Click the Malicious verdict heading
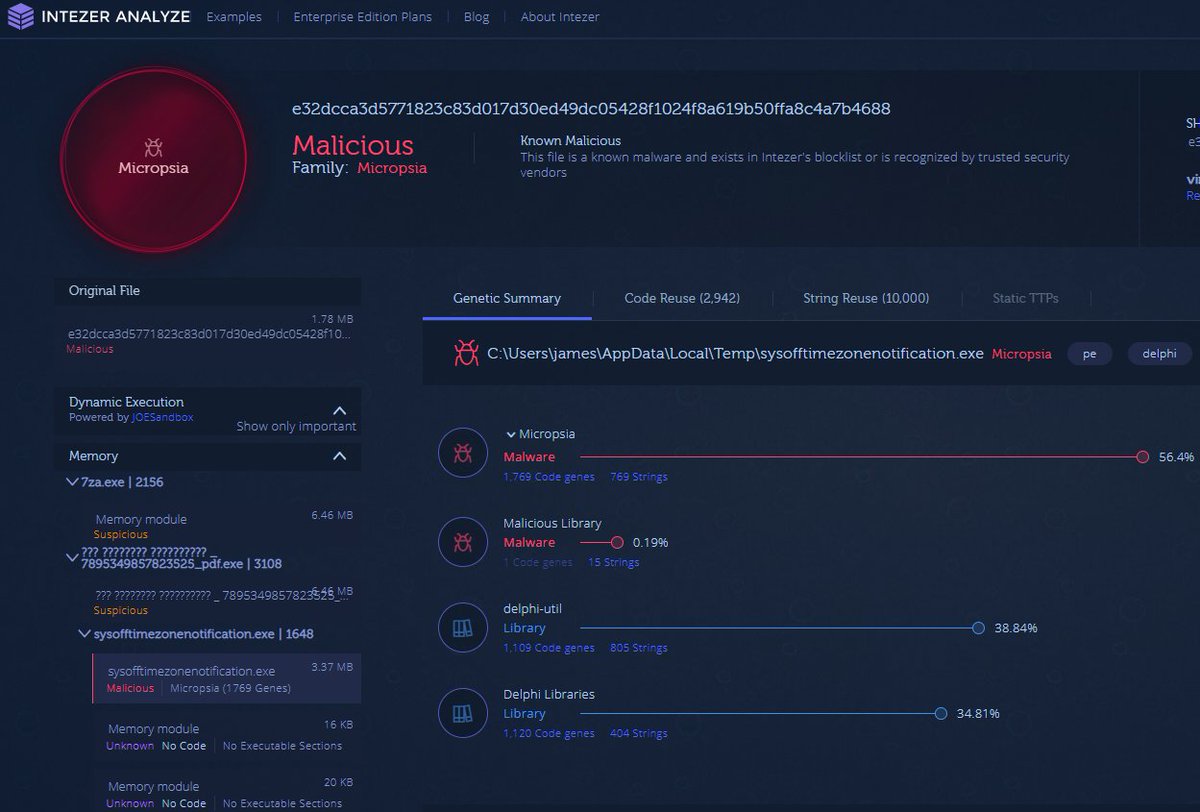The image size is (1200, 812). [353, 145]
